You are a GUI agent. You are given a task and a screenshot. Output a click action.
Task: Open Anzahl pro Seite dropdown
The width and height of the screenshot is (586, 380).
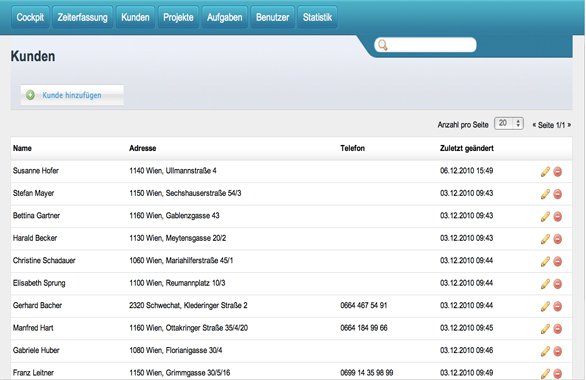509,123
